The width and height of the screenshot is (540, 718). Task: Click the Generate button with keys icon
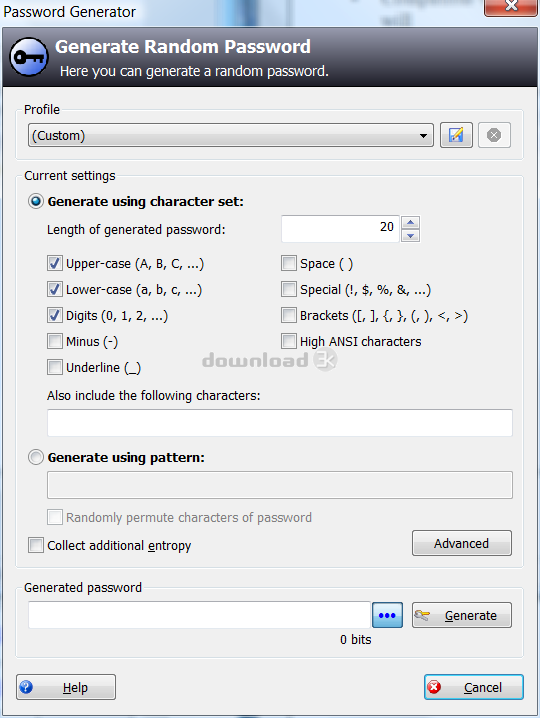(x=462, y=615)
